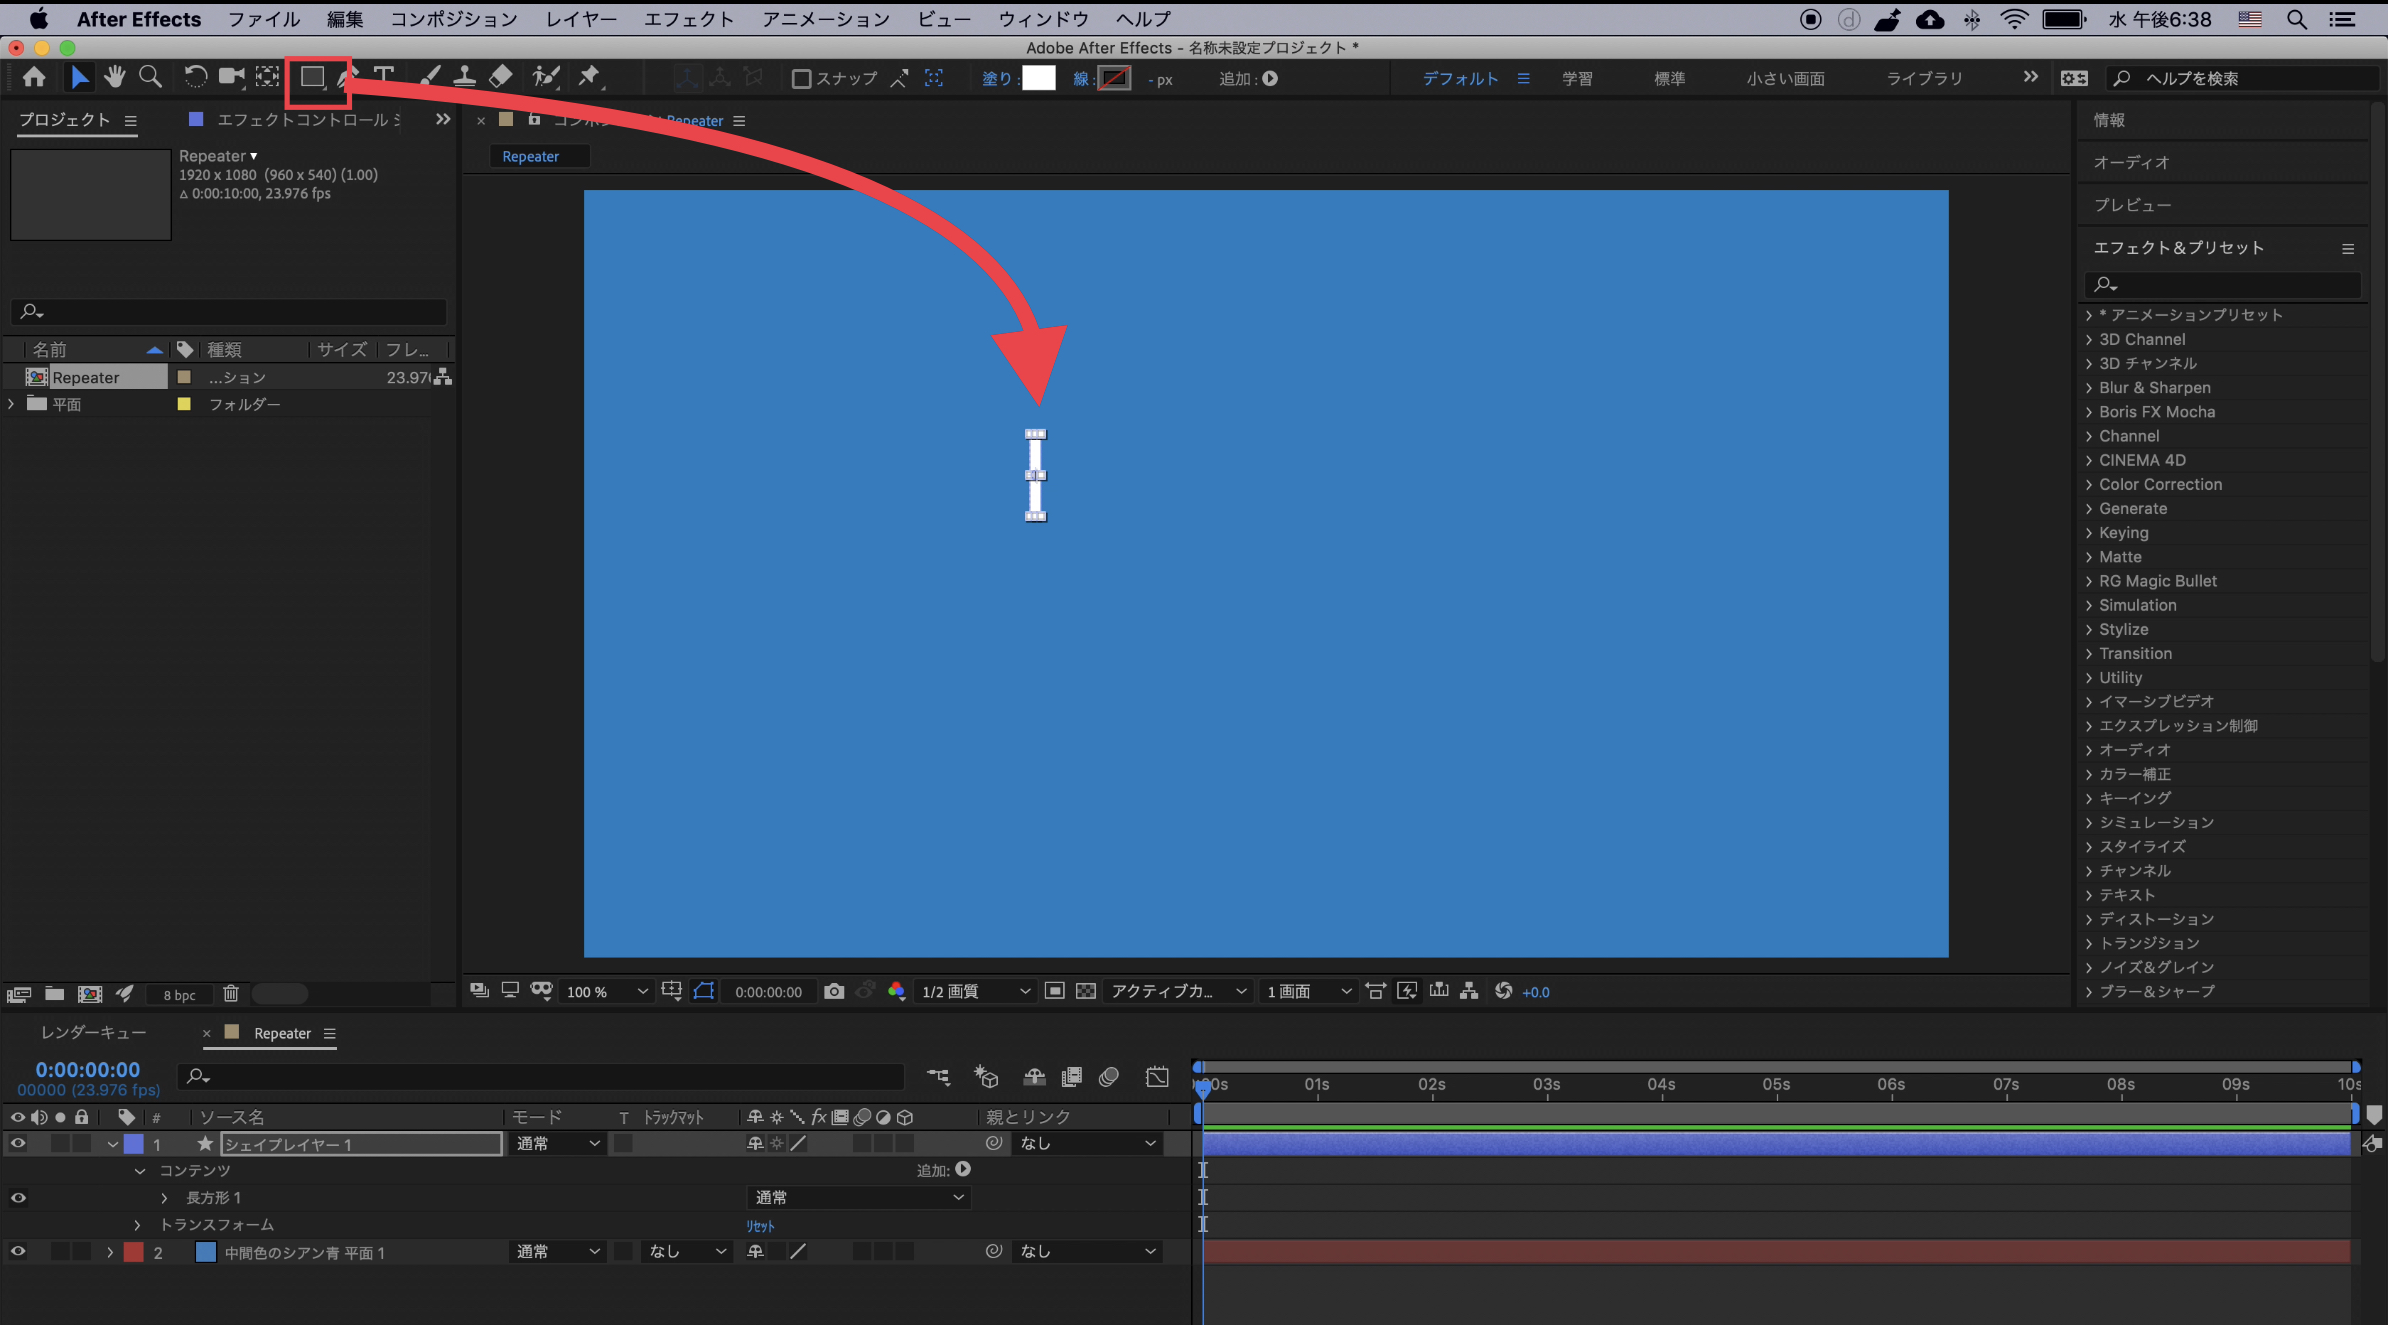Viewport: 2388px width, 1325px height.
Task: Click the white fill color swatch
Action: [x=1038, y=78]
